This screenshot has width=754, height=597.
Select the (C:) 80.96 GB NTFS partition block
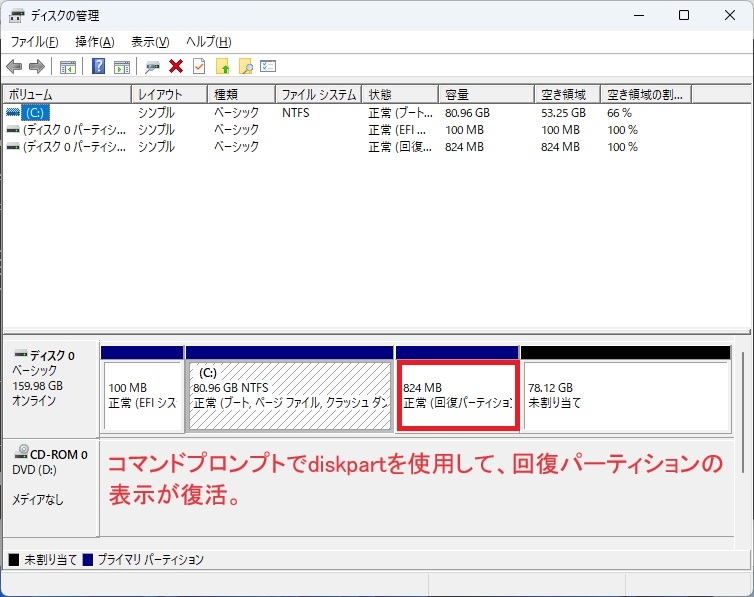pos(289,388)
